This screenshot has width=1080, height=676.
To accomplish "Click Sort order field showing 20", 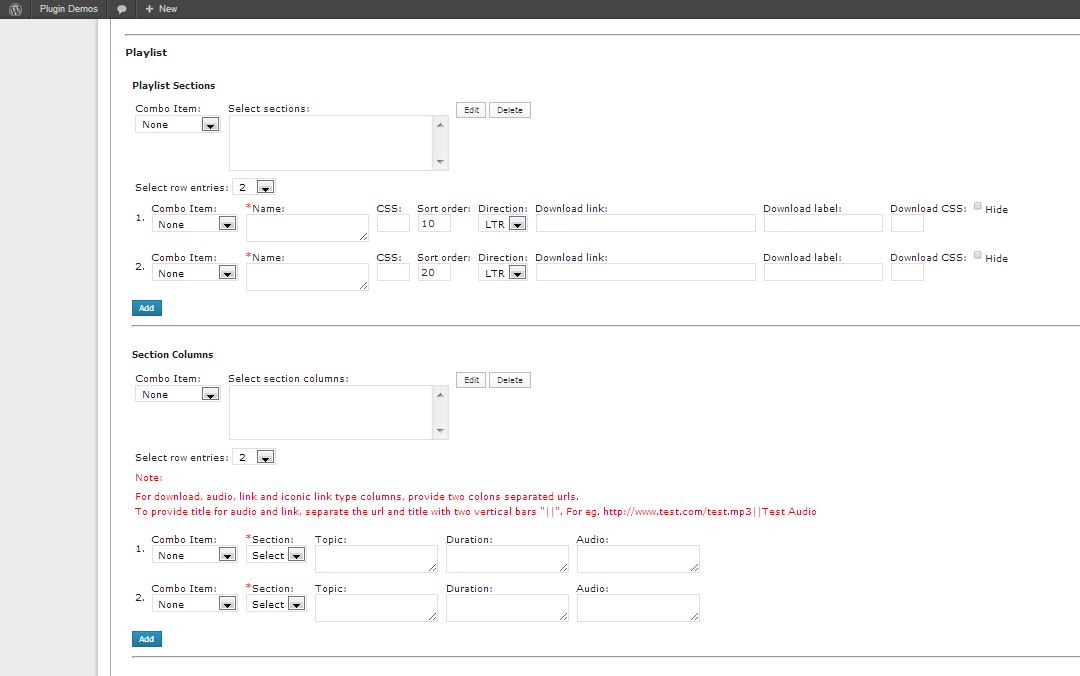I will (434, 272).
